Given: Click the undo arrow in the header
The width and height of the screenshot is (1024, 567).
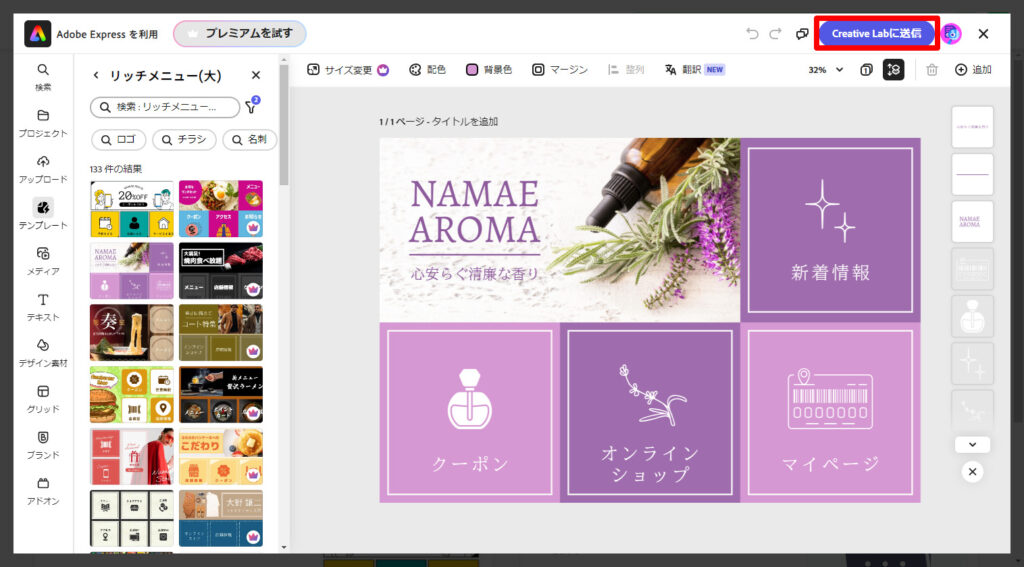Looking at the screenshot, I should pyautogui.click(x=752, y=34).
